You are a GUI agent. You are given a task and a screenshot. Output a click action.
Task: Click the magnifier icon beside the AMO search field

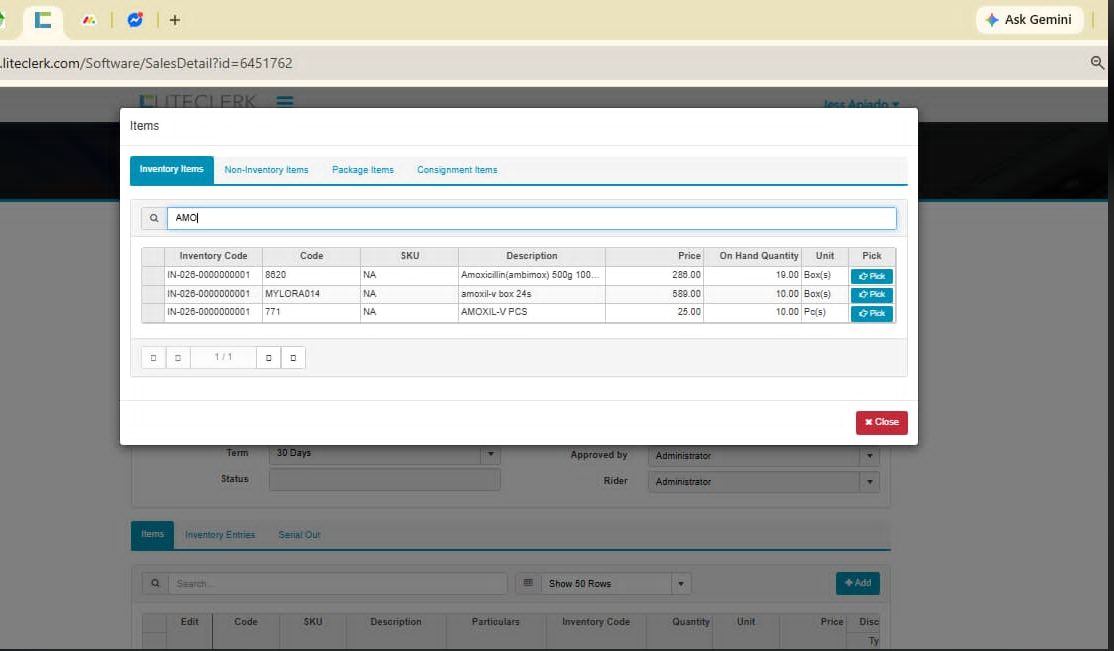click(x=154, y=218)
